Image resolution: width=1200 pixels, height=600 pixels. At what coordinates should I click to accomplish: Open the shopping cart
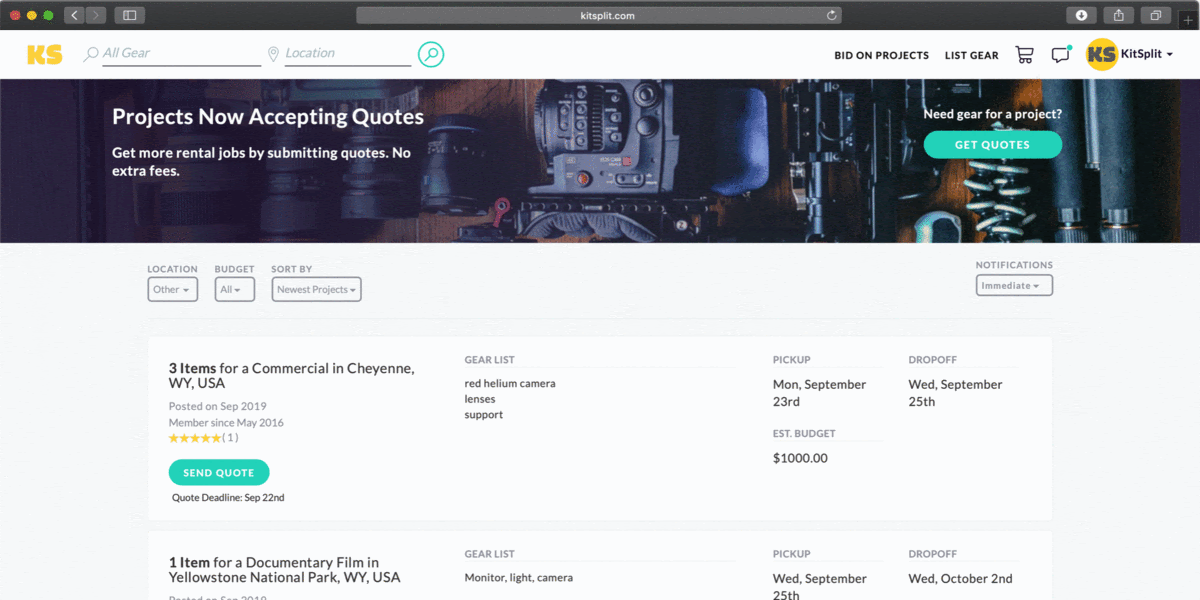[1024, 55]
